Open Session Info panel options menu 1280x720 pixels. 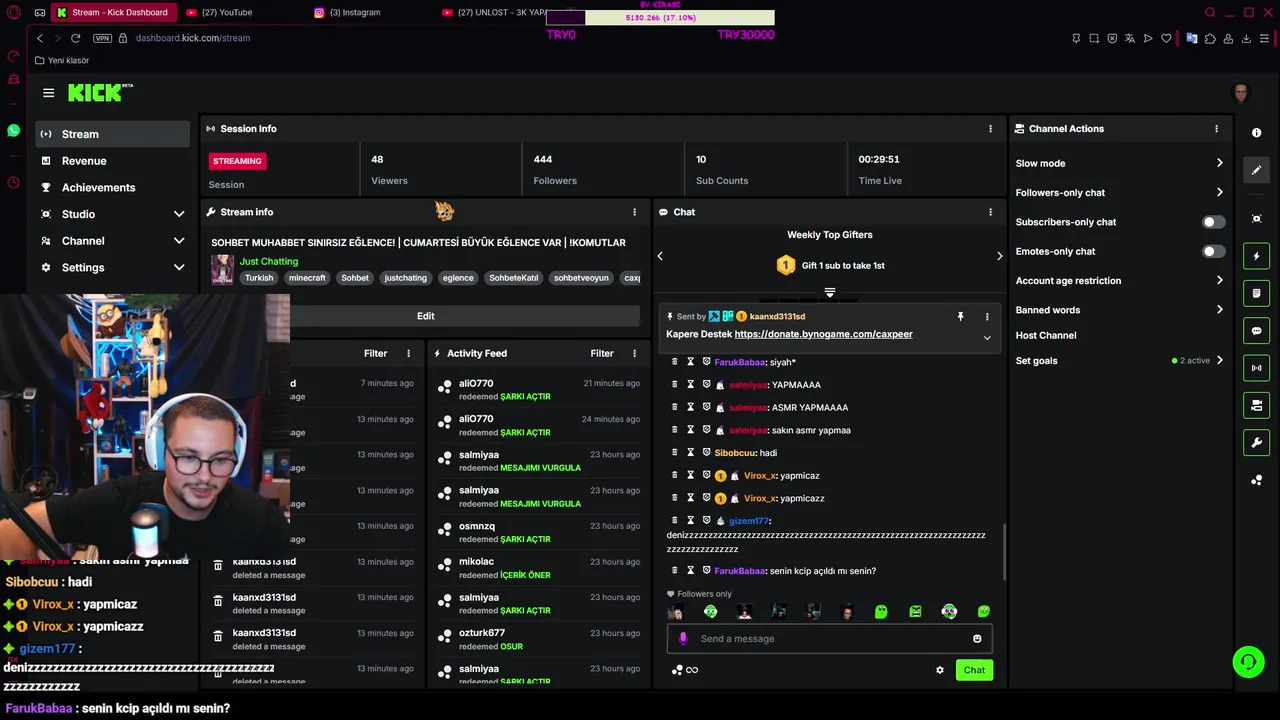pos(991,129)
